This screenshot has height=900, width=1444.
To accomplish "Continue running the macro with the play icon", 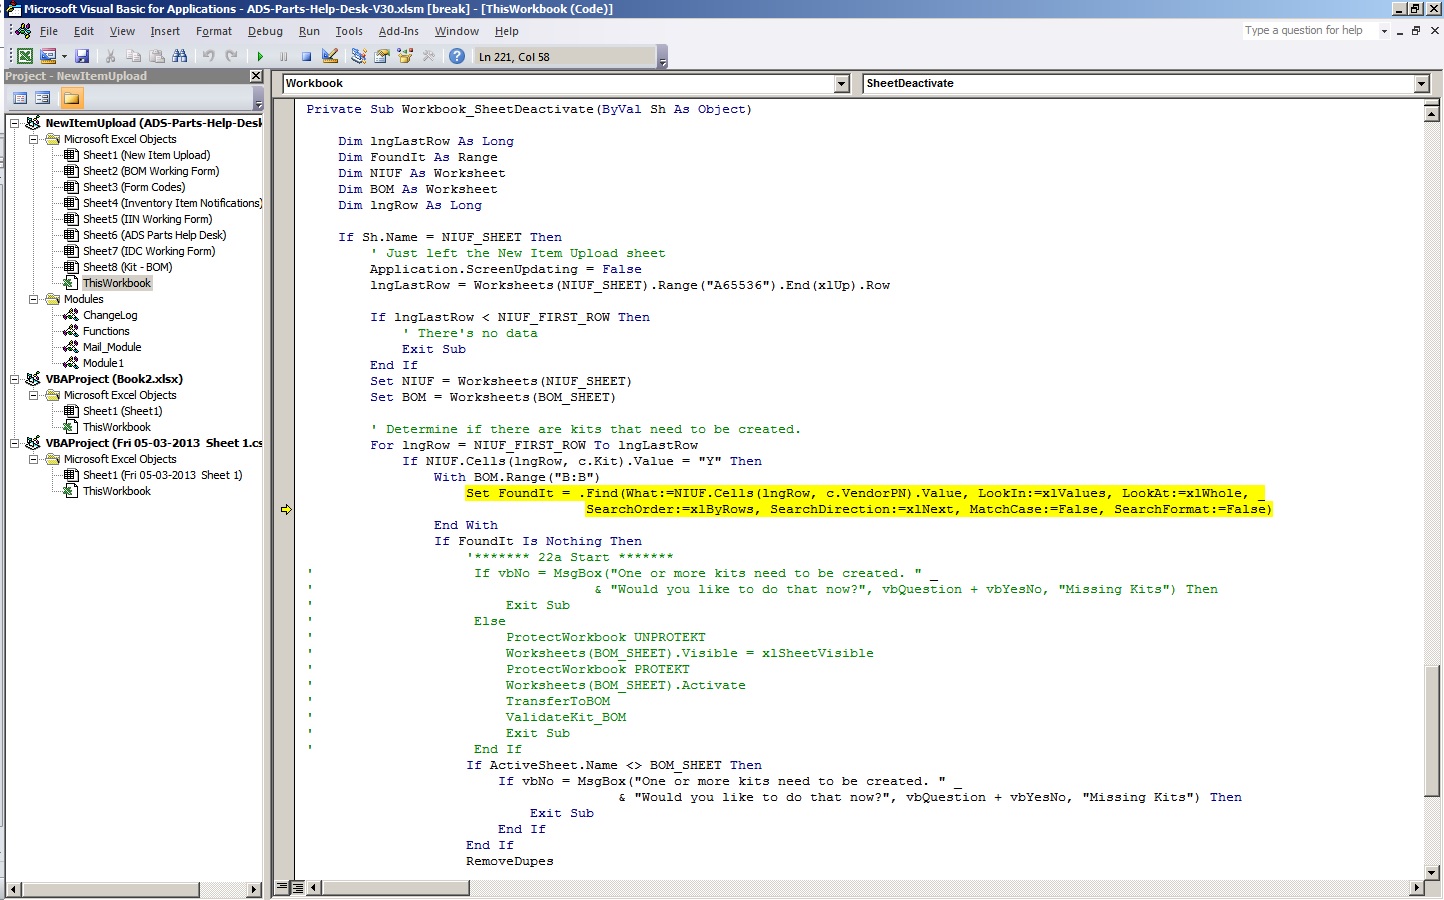I will point(260,57).
